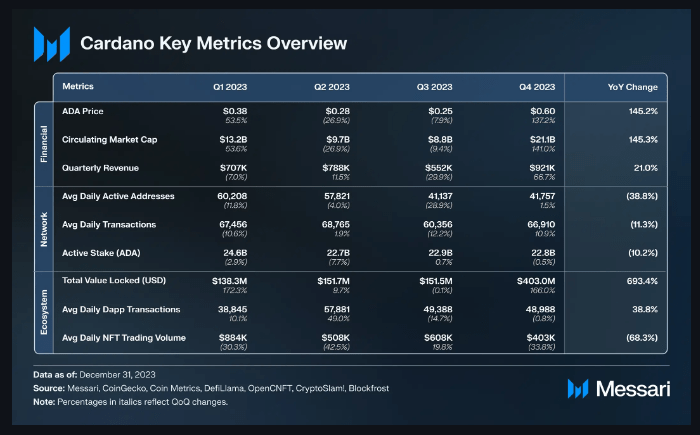700x435 pixels.
Task: Select the Network section label
Action: 45,227
